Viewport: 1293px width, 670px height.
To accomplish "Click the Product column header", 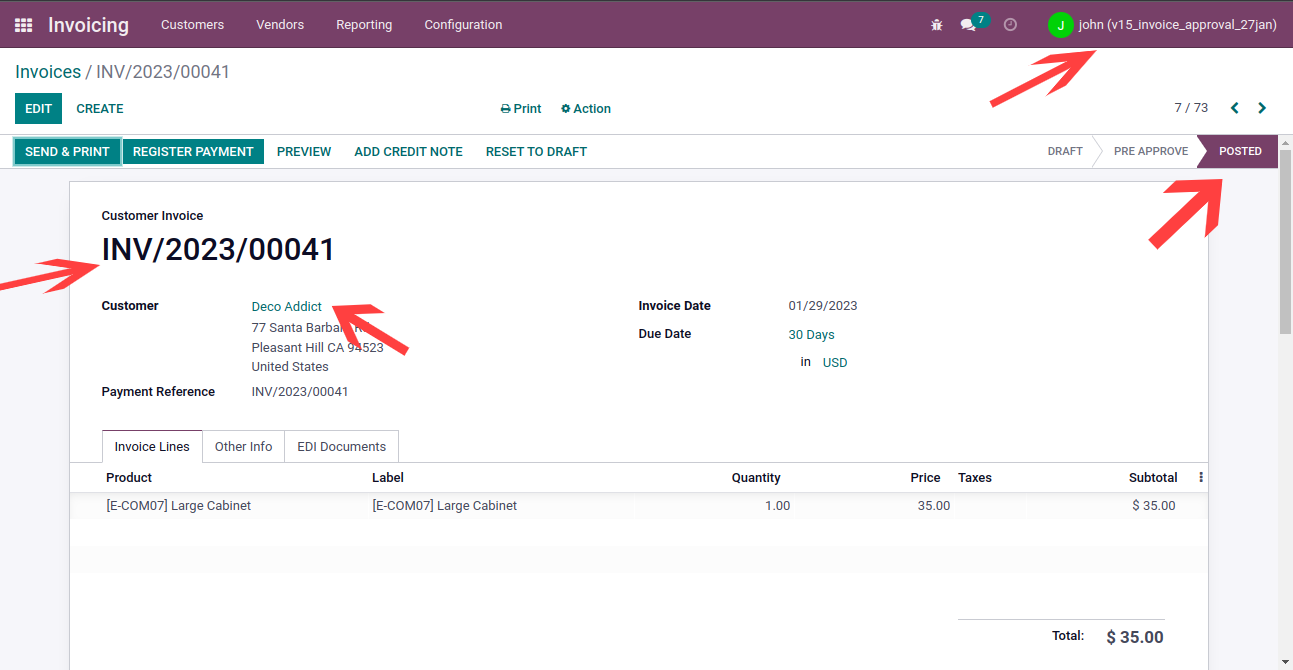I will pyautogui.click(x=129, y=478).
